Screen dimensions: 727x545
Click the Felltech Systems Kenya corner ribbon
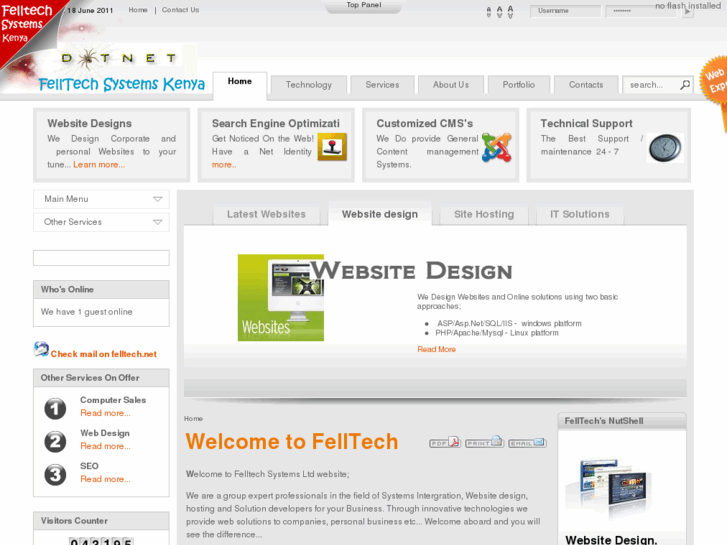point(23,26)
